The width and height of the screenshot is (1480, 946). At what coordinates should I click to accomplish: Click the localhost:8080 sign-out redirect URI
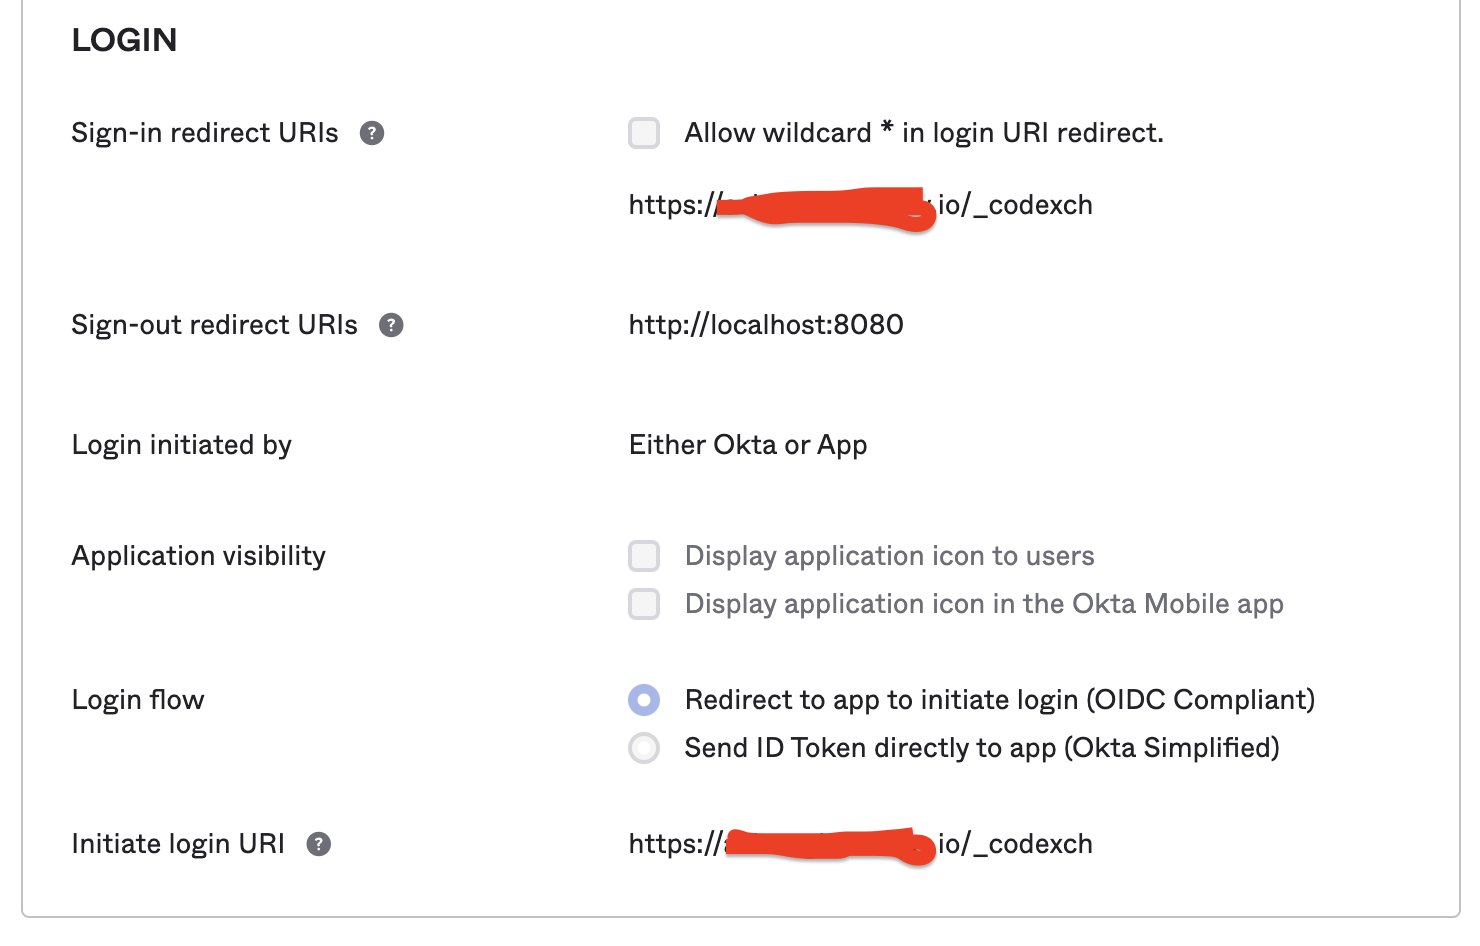pyautogui.click(x=765, y=324)
